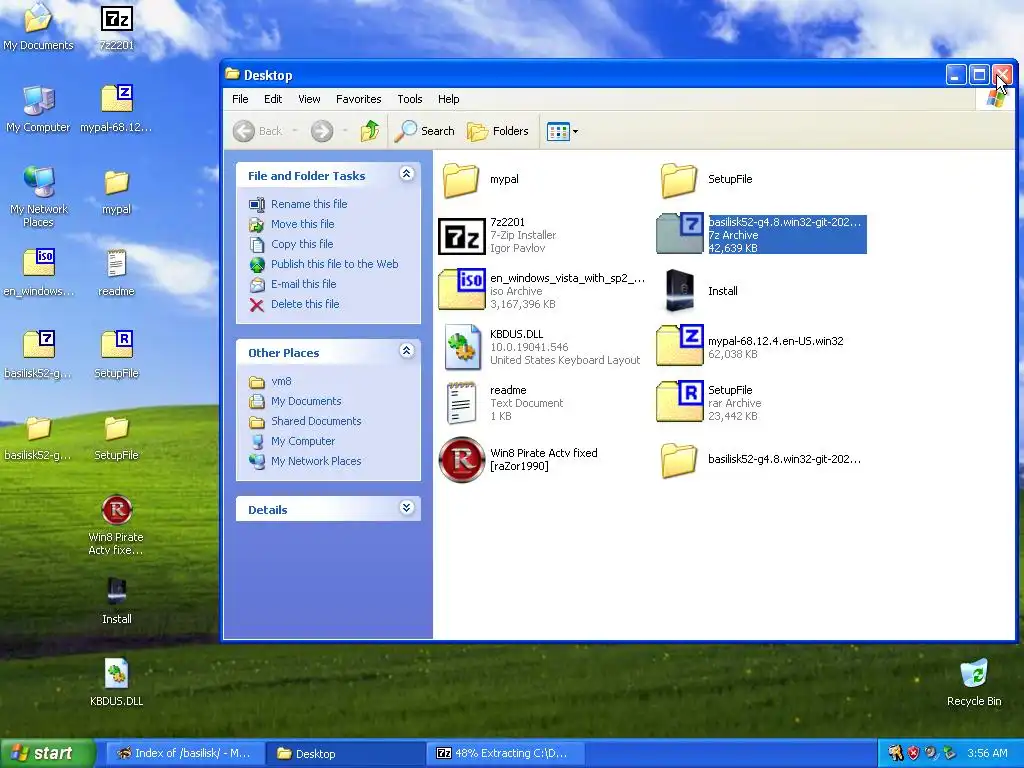Select SetupFile rar Archive in Explorer window

[709, 402]
